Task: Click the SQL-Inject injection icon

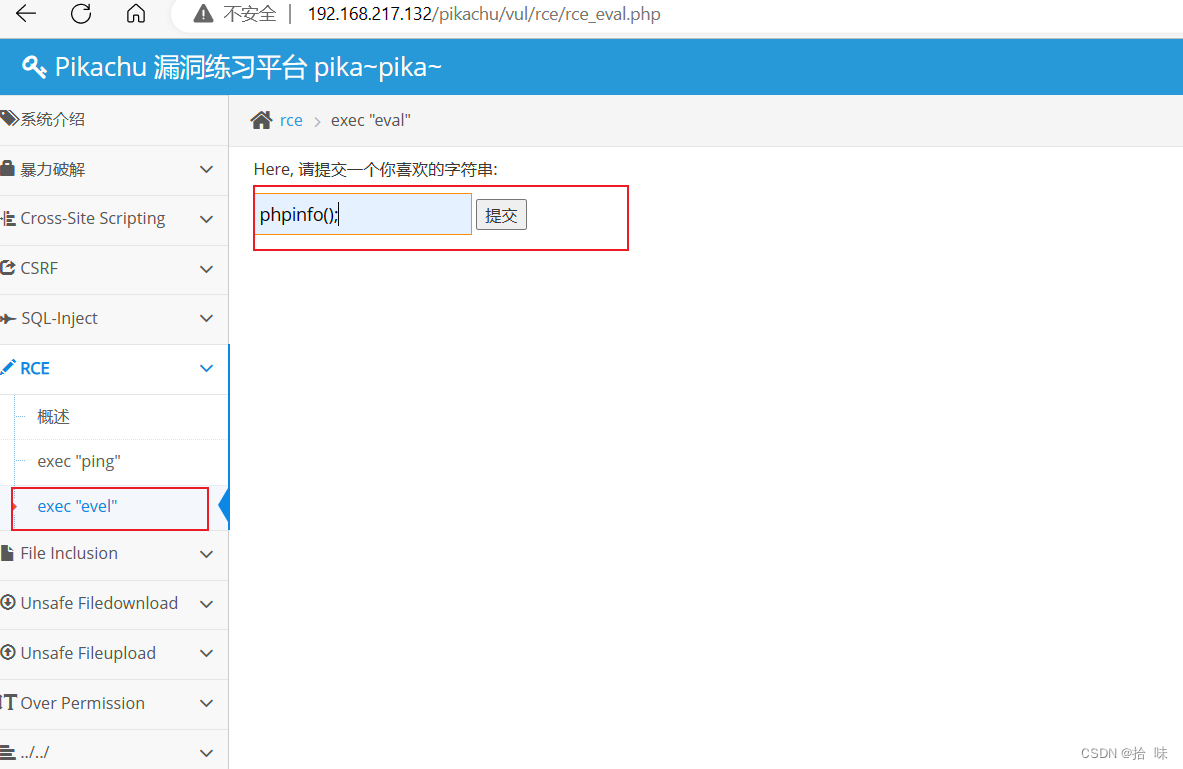Action: pos(9,318)
